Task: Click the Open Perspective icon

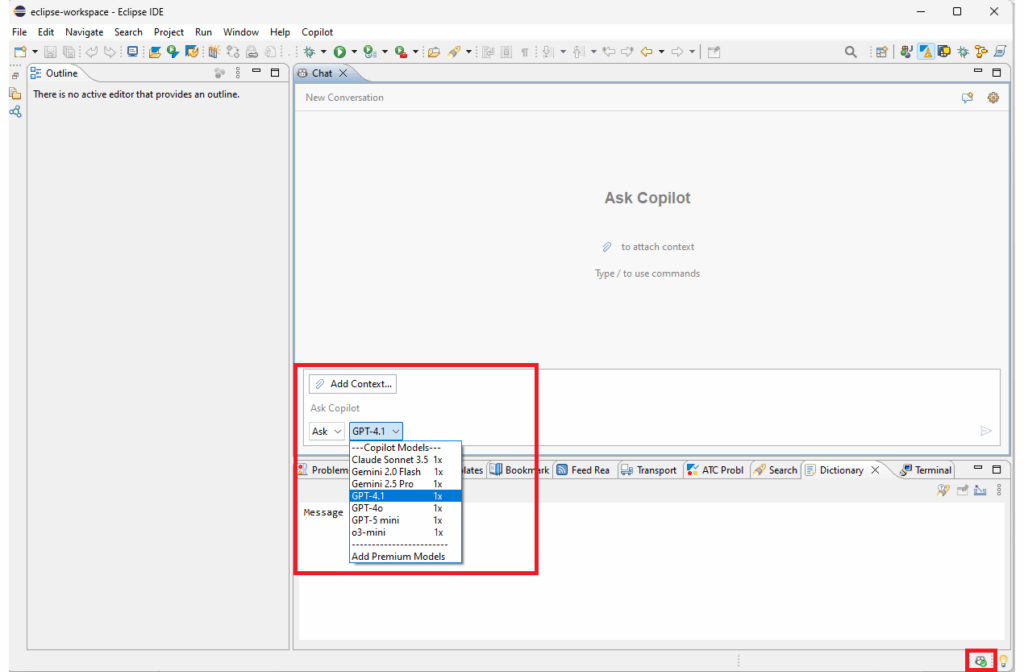Action: tap(881, 52)
